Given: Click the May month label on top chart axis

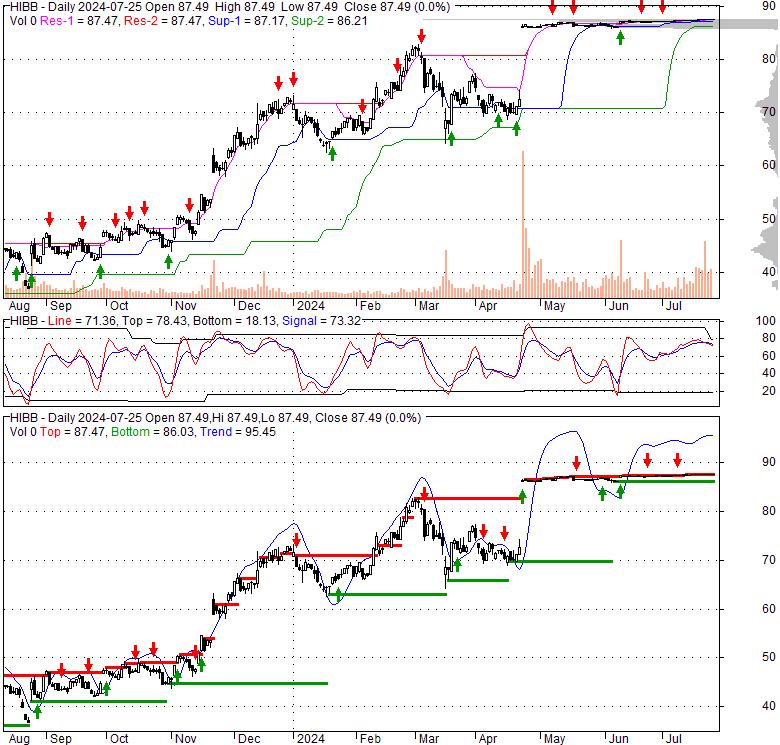Looking at the screenshot, I should pos(554,306).
